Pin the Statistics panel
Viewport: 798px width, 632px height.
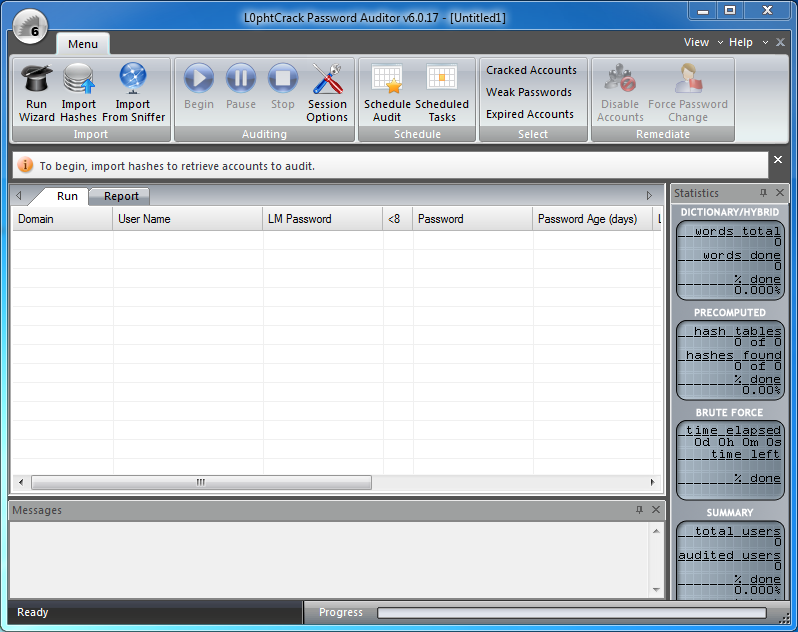tap(763, 193)
